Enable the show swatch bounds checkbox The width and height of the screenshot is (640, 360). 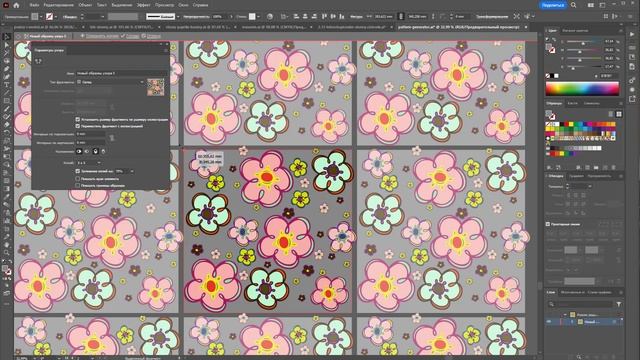[78, 185]
